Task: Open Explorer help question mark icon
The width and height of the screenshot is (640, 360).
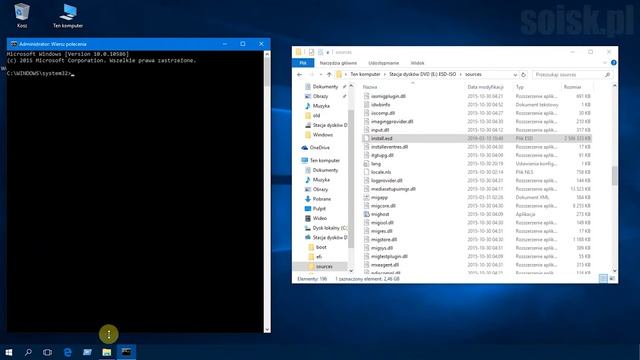Action: 613,63
